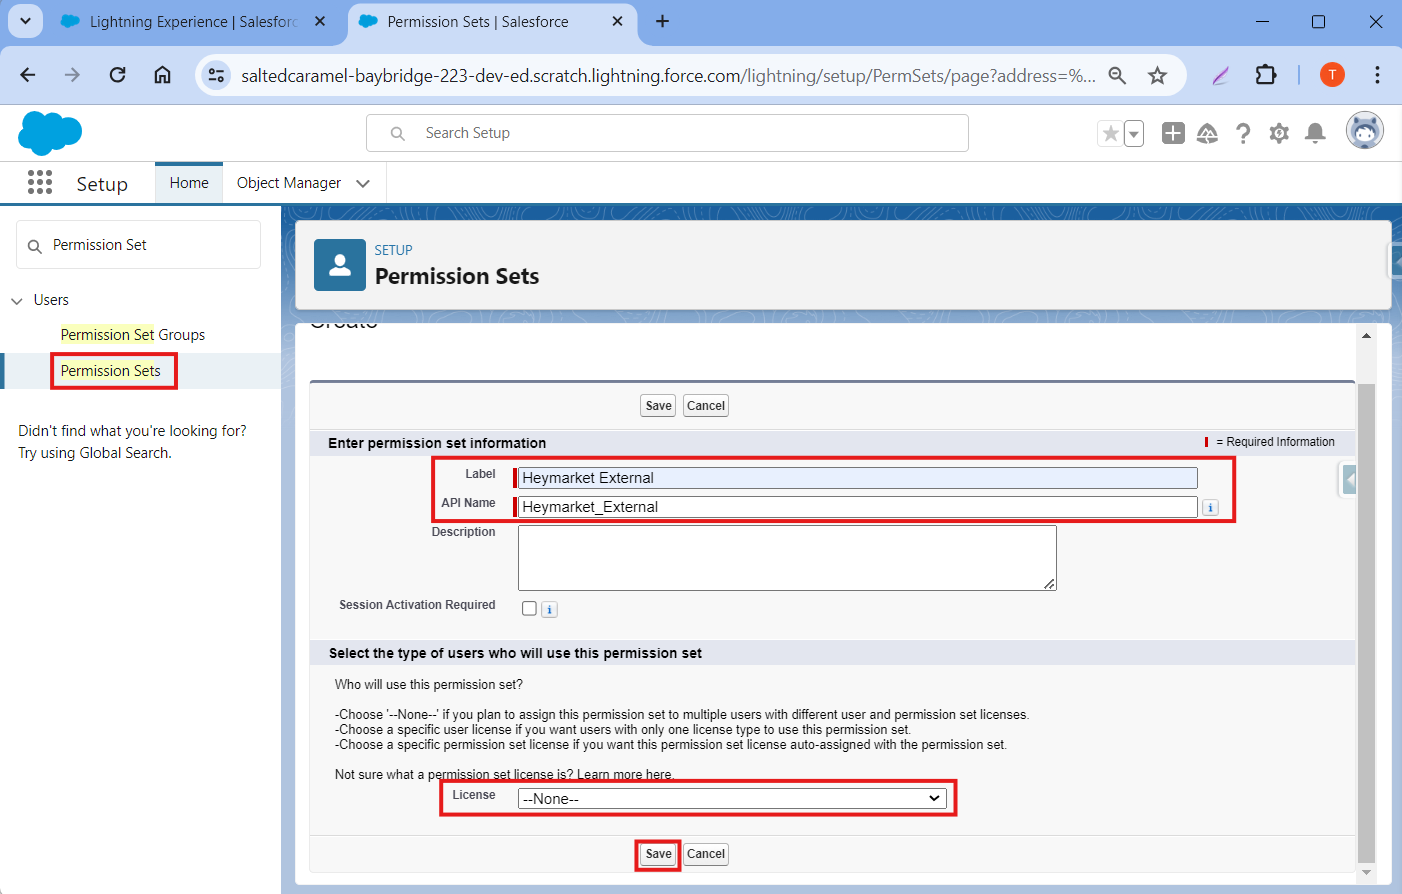This screenshot has width=1402, height=894.
Task: Open a new browser tab
Action: (x=662, y=21)
